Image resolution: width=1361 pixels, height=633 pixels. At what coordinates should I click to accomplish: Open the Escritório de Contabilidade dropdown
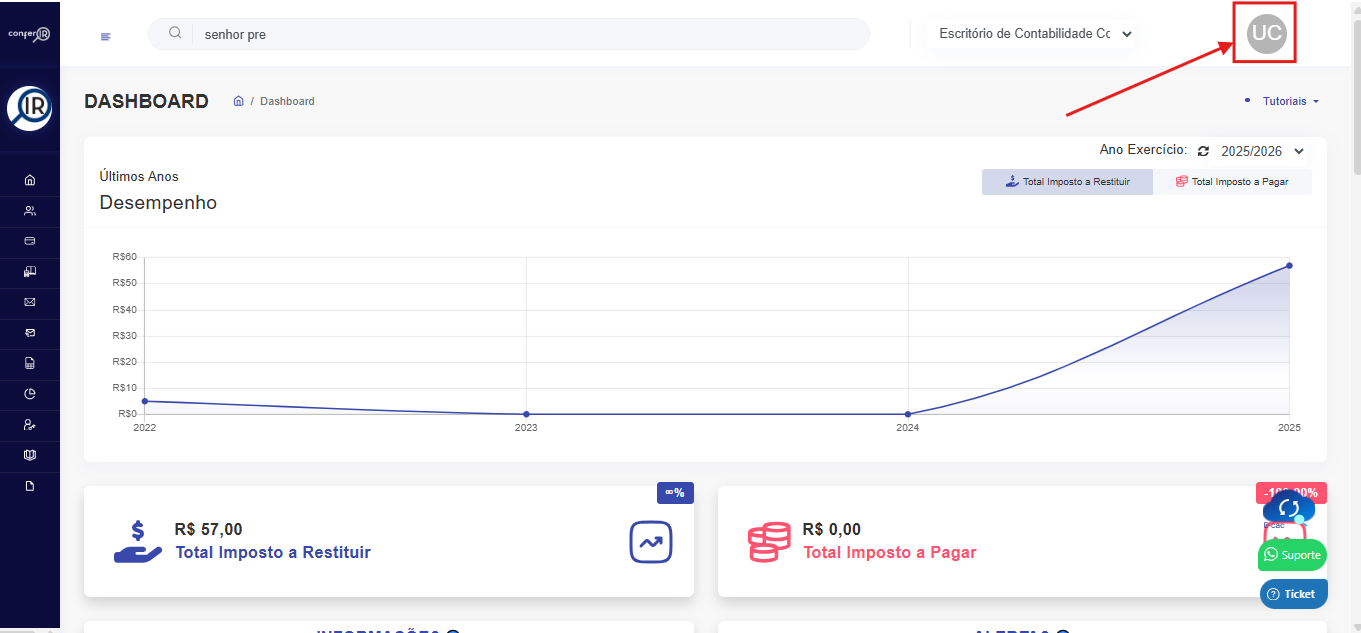tap(1034, 33)
